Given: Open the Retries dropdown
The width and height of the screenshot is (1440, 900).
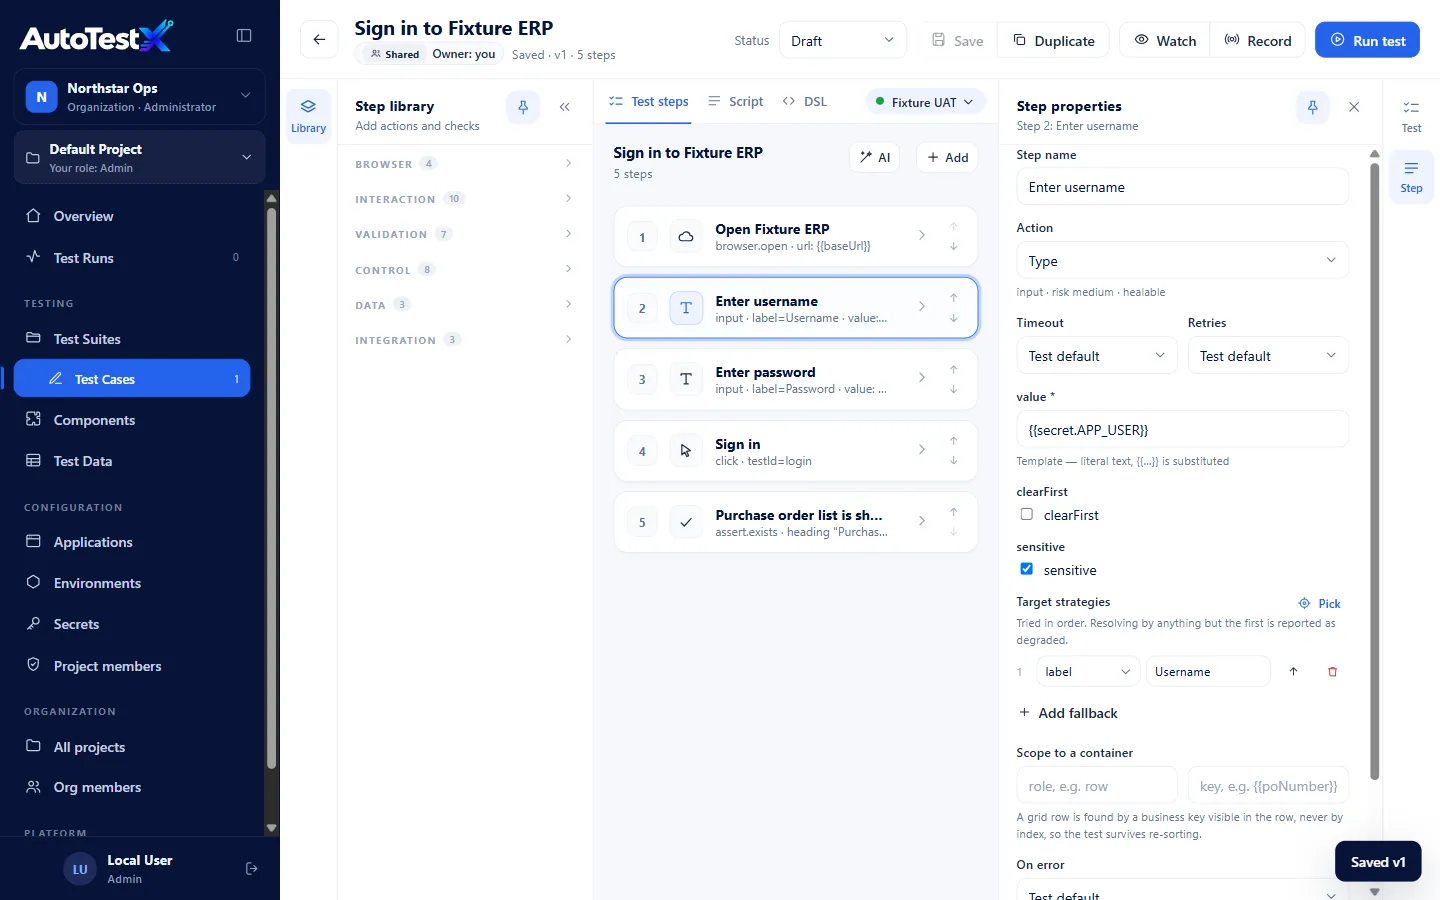Looking at the screenshot, I should click(1268, 356).
